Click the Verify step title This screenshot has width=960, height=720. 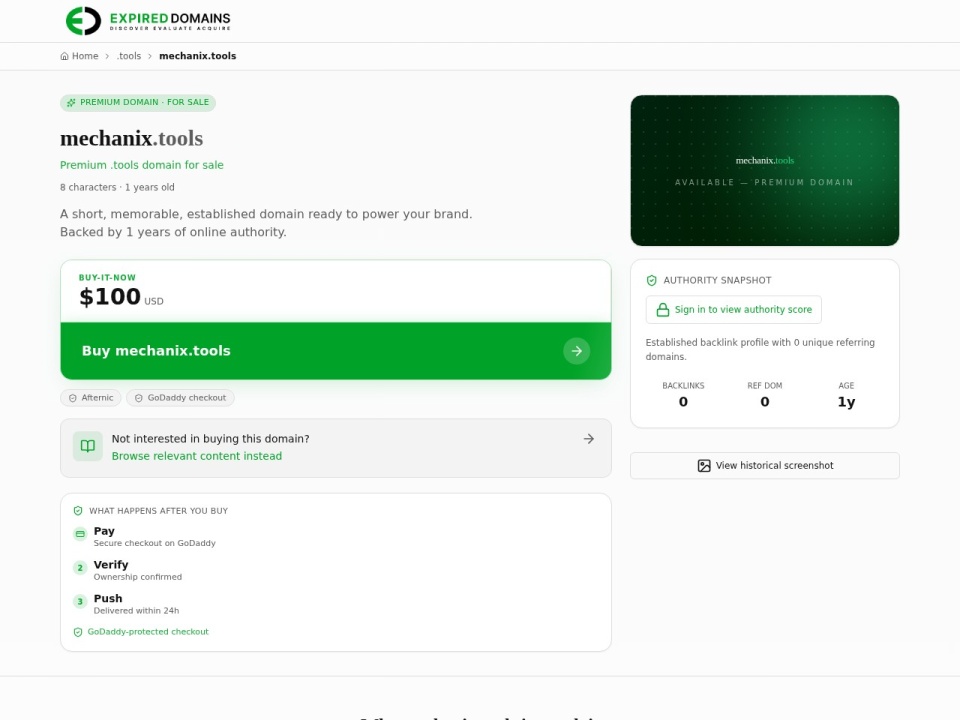pos(111,564)
